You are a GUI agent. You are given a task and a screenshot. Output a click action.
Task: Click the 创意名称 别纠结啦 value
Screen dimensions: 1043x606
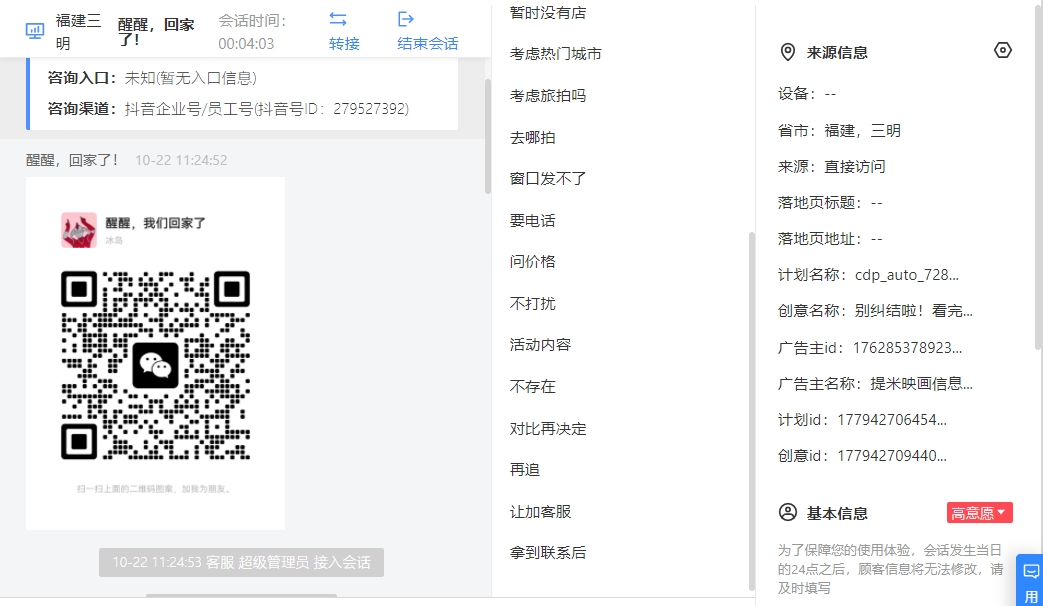(x=914, y=311)
